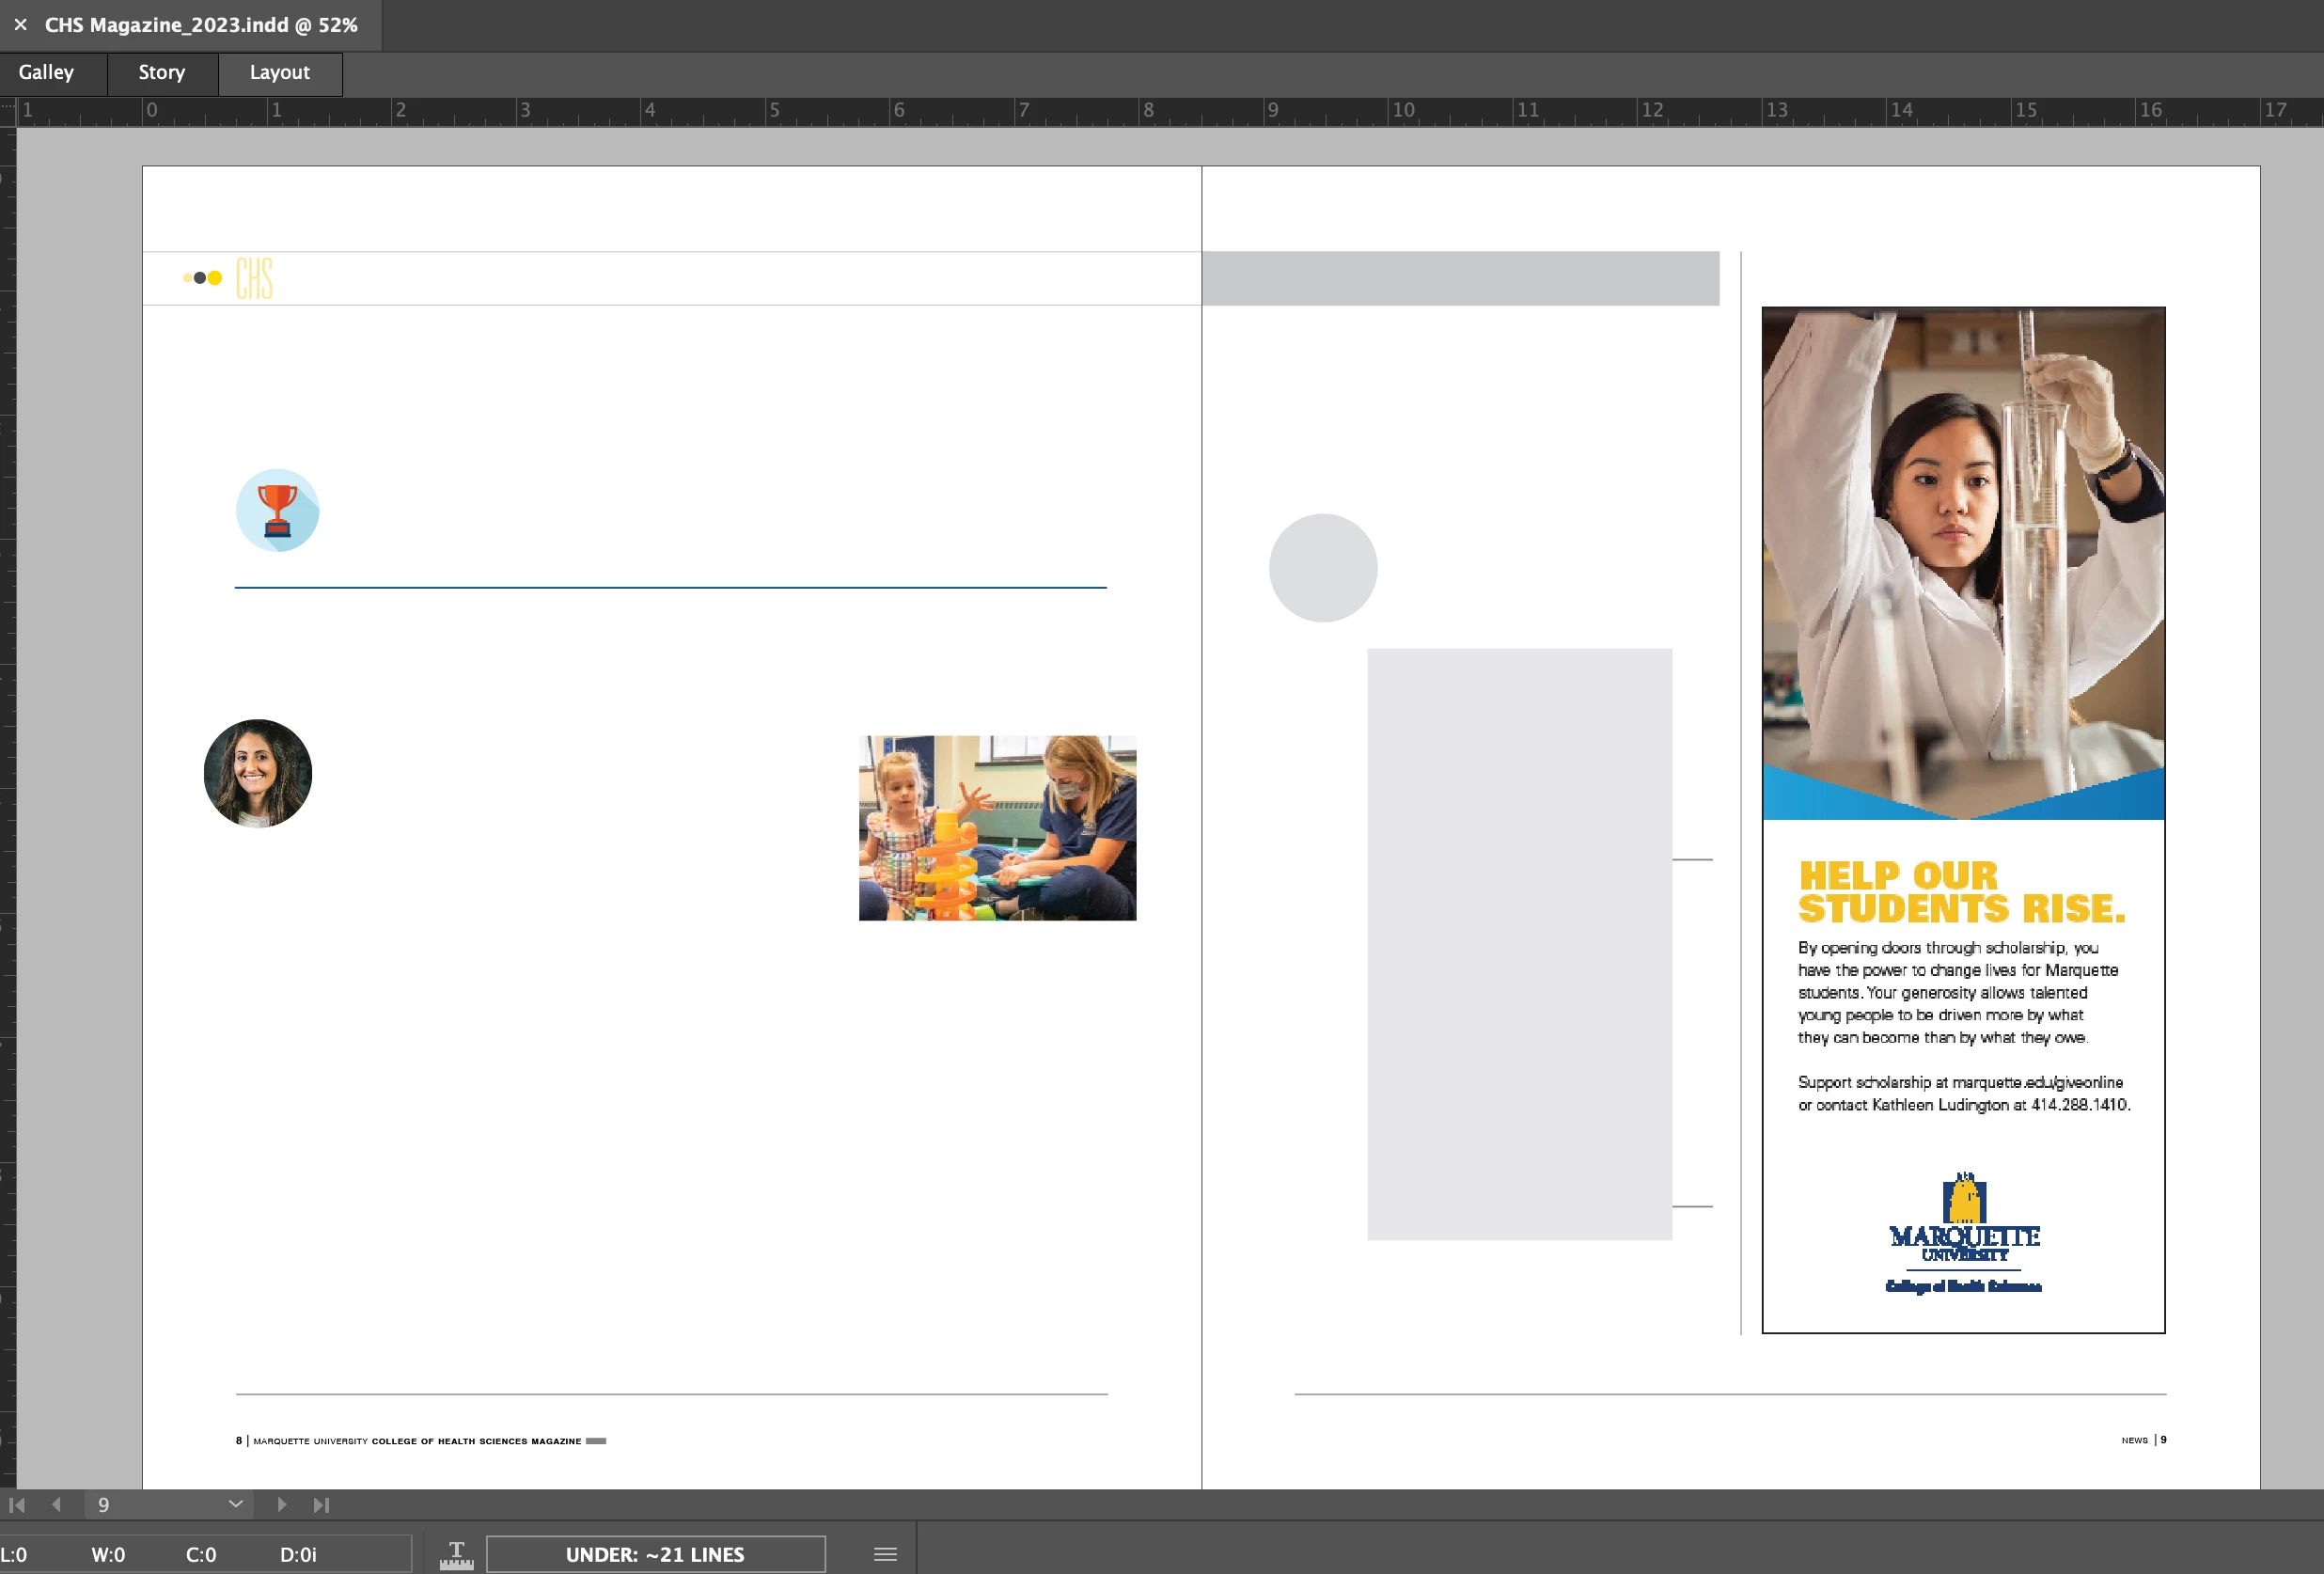Go to first page arrow icon
This screenshot has height=1574, width=2324.
(x=17, y=1505)
